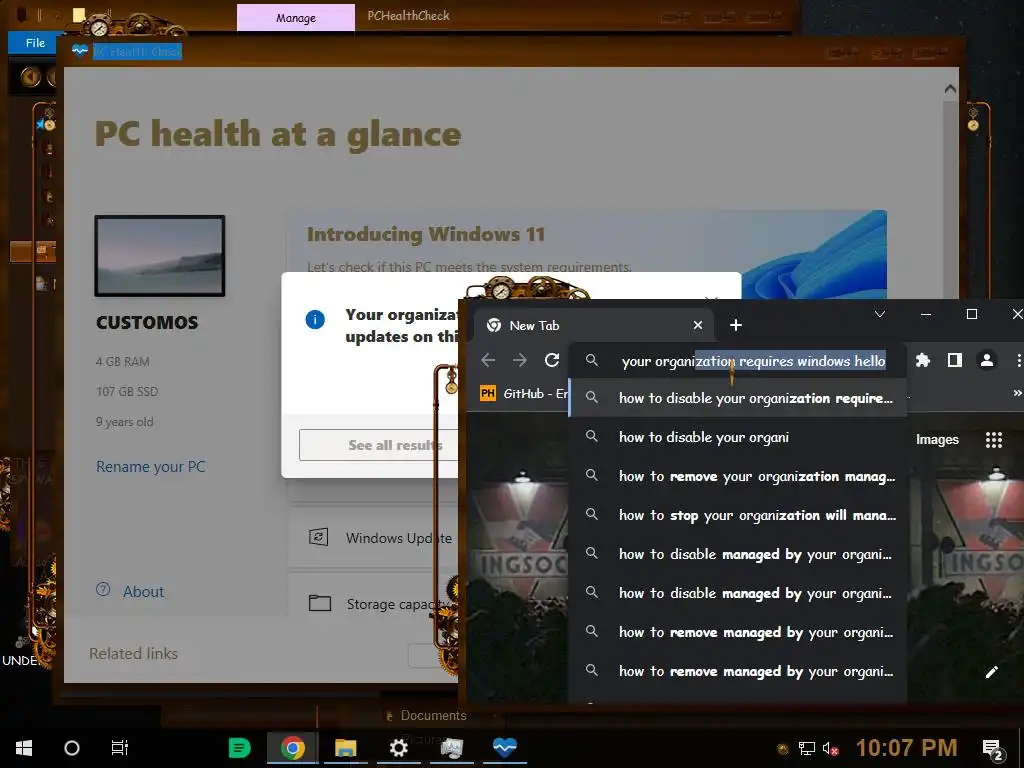The width and height of the screenshot is (1024, 768).
Task: Switch to PC Health Check taskbar icon
Action: (x=504, y=746)
